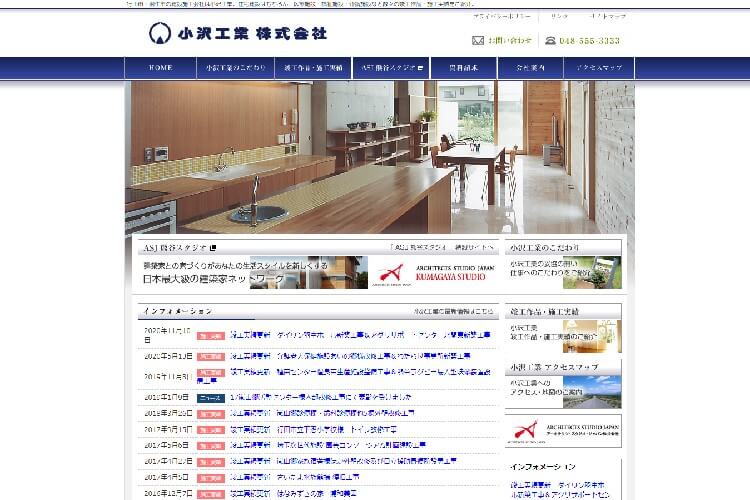
Task: Click the envelope icon beside お問い合わせ
Action: [x=478, y=41]
